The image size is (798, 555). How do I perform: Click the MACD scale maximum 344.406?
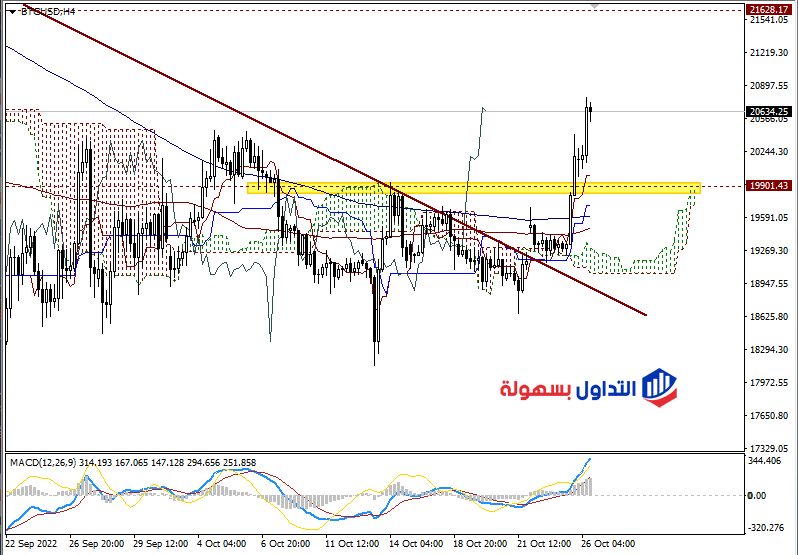click(x=765, y=461)
